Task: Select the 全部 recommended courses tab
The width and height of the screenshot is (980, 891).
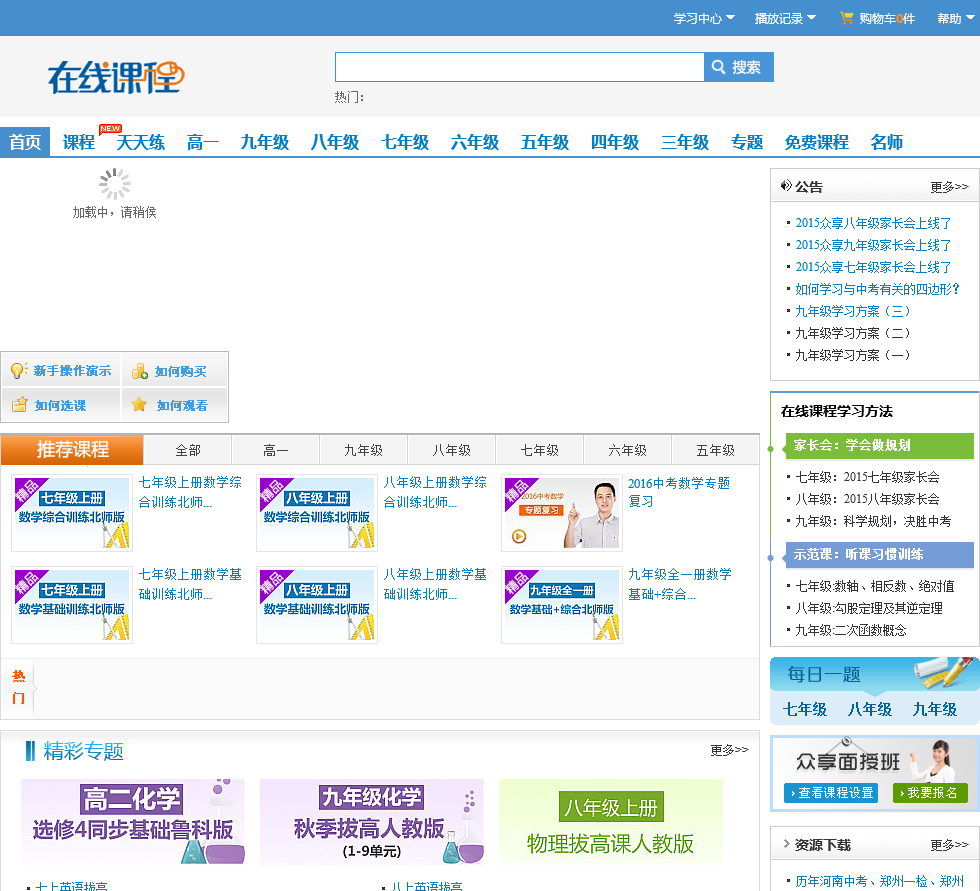Action: (x=188, y=450)
